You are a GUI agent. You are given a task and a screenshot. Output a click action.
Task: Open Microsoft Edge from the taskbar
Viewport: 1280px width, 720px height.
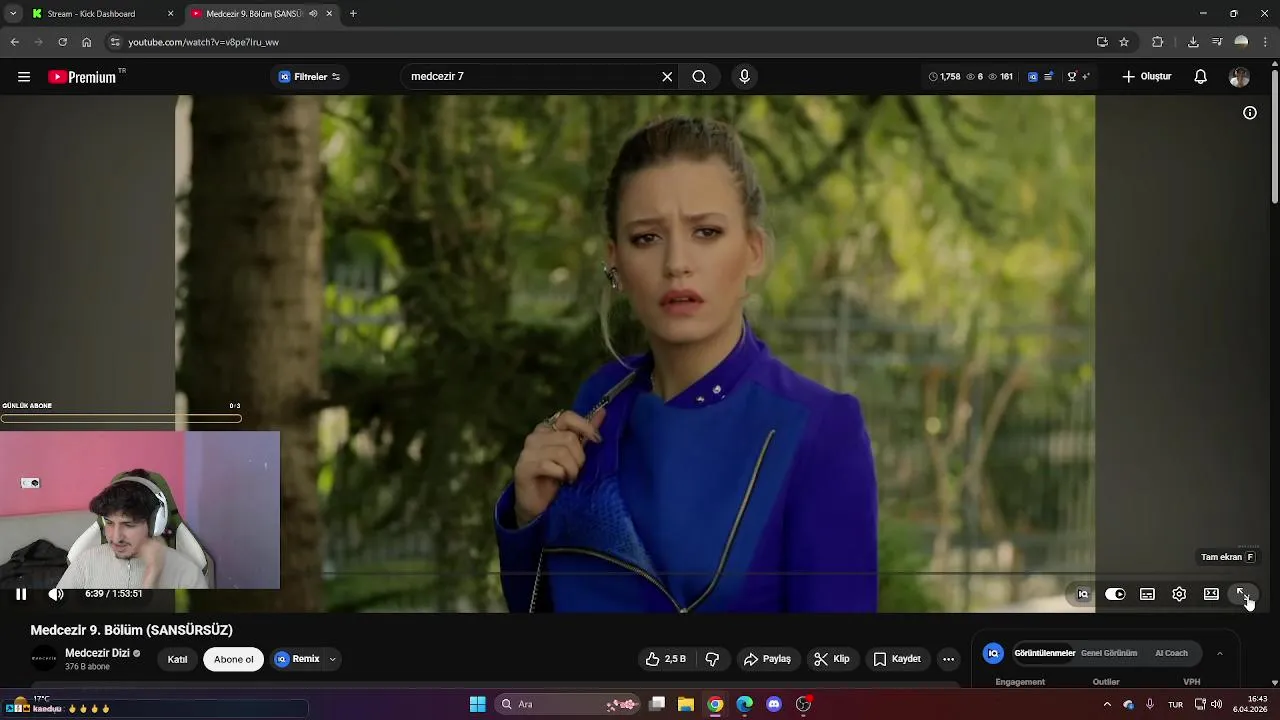[745, 704]
